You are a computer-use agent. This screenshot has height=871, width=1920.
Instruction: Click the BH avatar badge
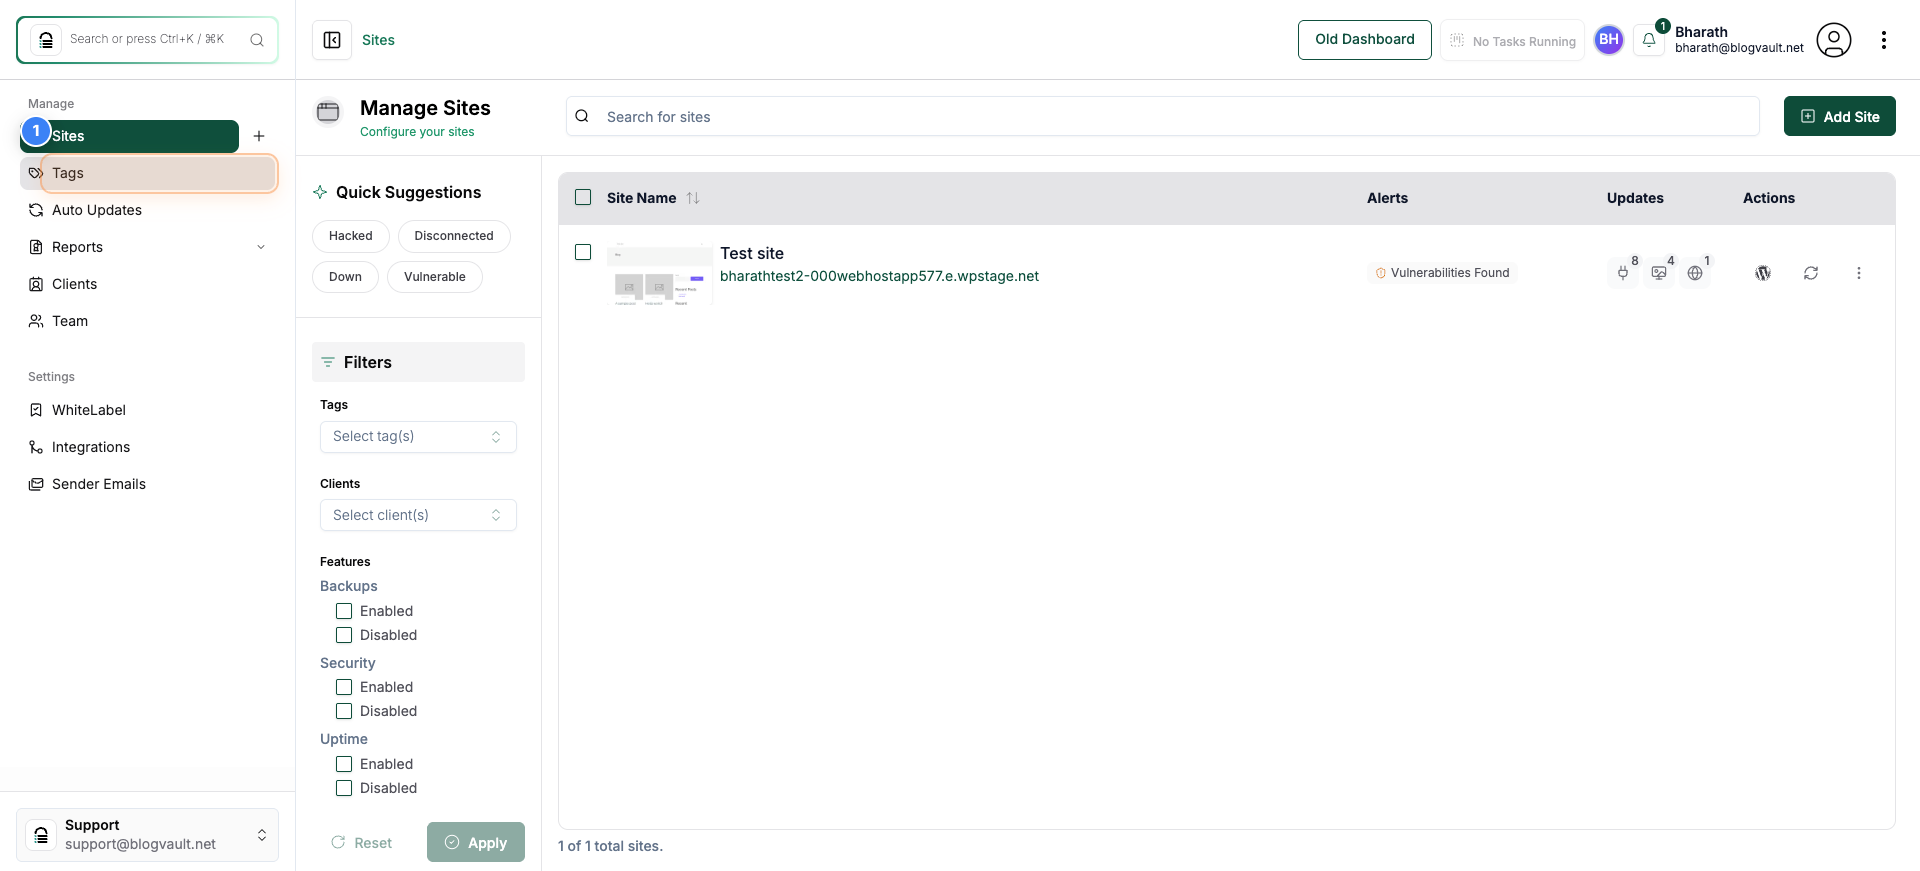pos(1609,40)
